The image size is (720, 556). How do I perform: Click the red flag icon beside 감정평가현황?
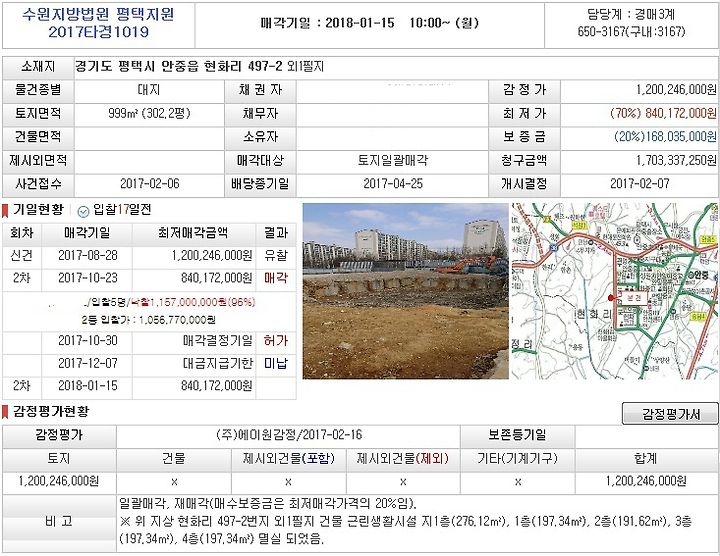click(x=6, y=412)
